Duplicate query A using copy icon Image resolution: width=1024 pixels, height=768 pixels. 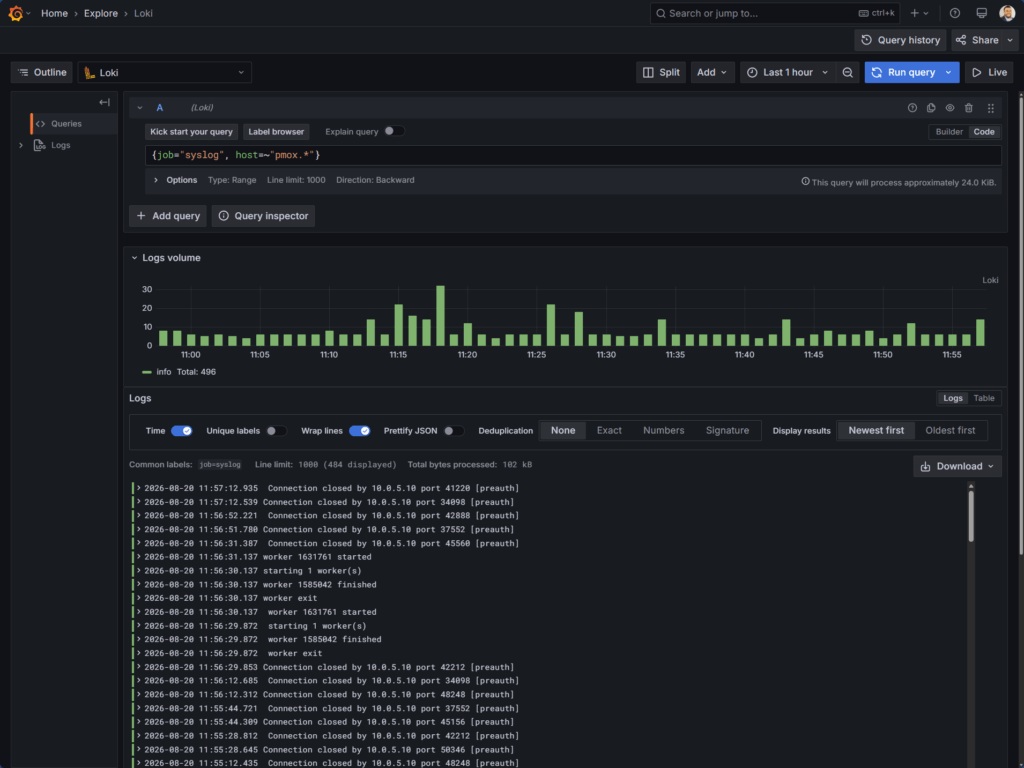931,108
